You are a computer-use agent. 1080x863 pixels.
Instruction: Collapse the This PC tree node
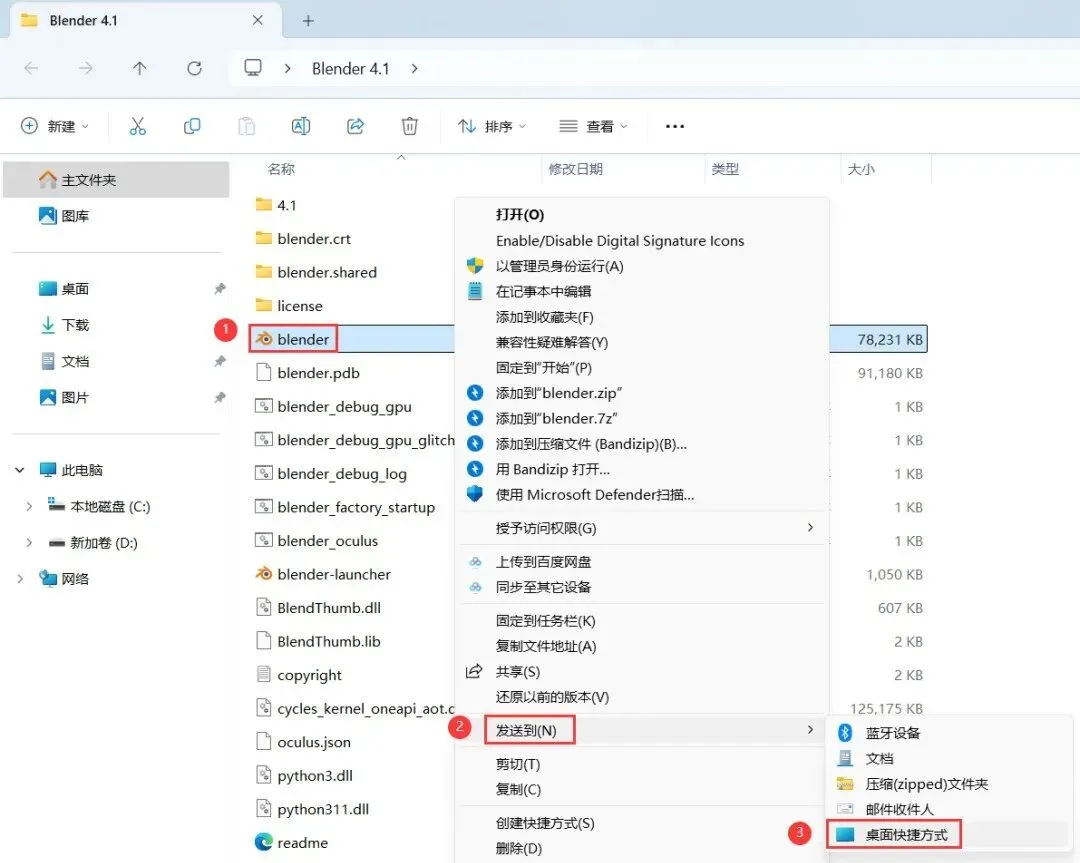(x=20, y=470)
